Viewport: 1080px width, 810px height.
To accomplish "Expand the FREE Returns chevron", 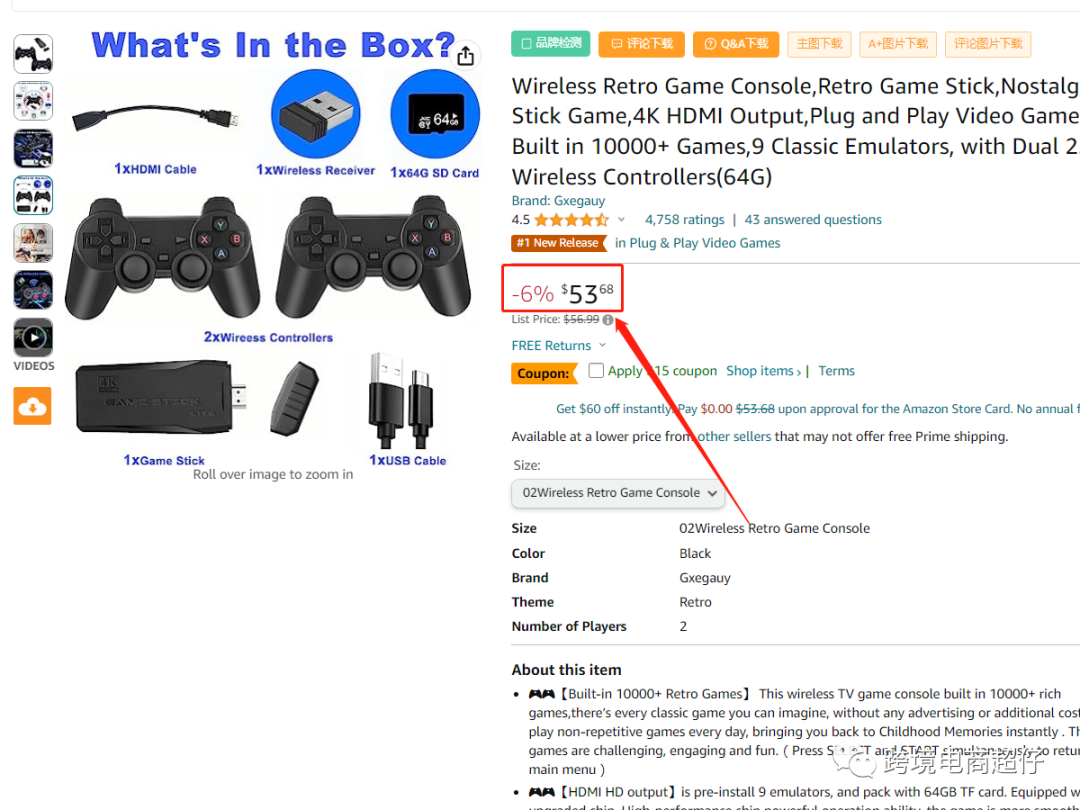I will click(x=603, y=345).
